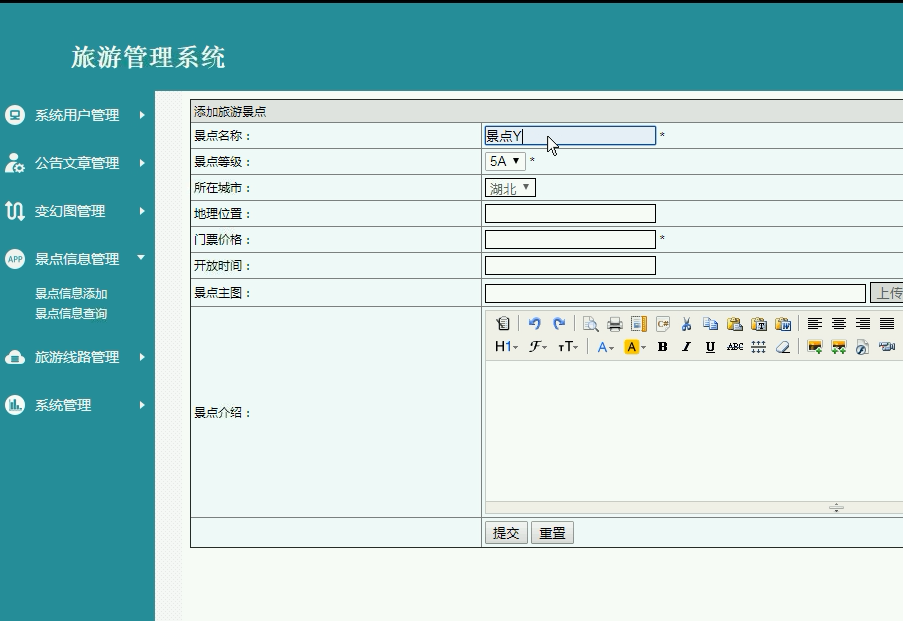Click inside the 景点介绍 editor text area
Screen dimensions: 903x621
point(694,431)
